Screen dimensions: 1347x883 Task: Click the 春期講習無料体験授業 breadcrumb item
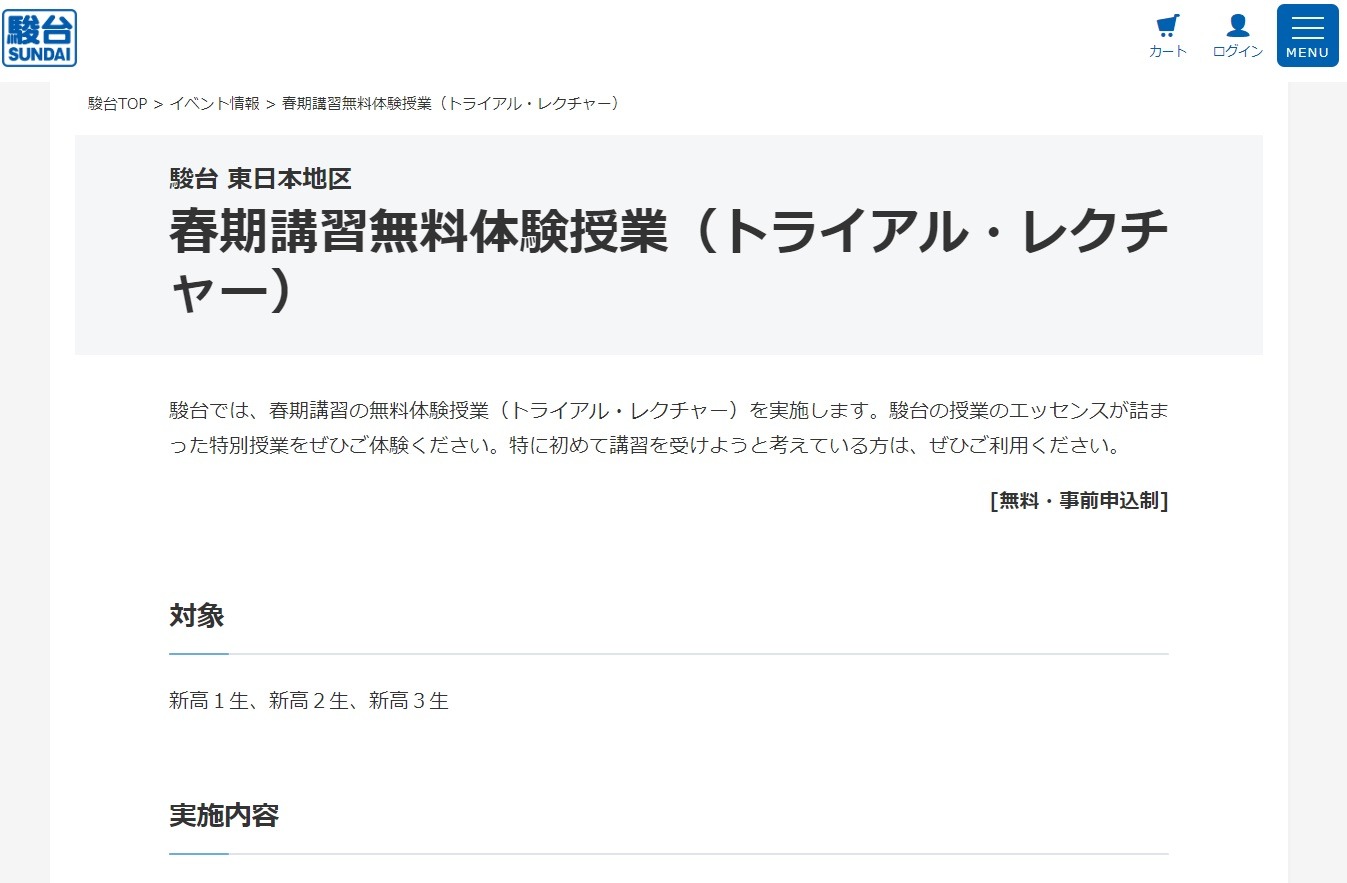click(451, 103)
